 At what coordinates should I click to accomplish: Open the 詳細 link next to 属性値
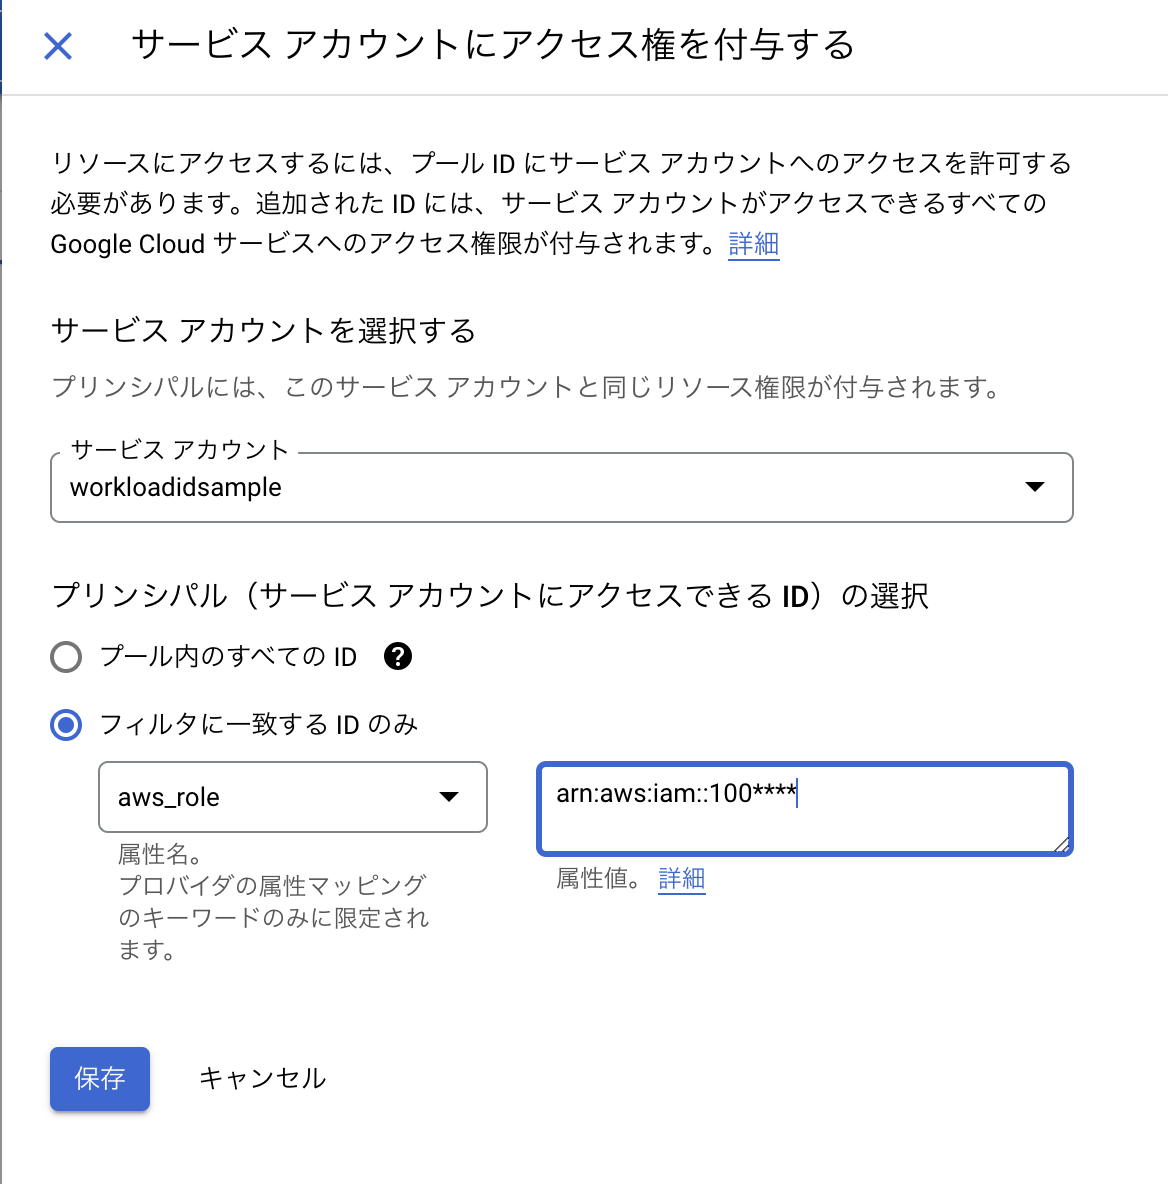(x=681, y=878)
